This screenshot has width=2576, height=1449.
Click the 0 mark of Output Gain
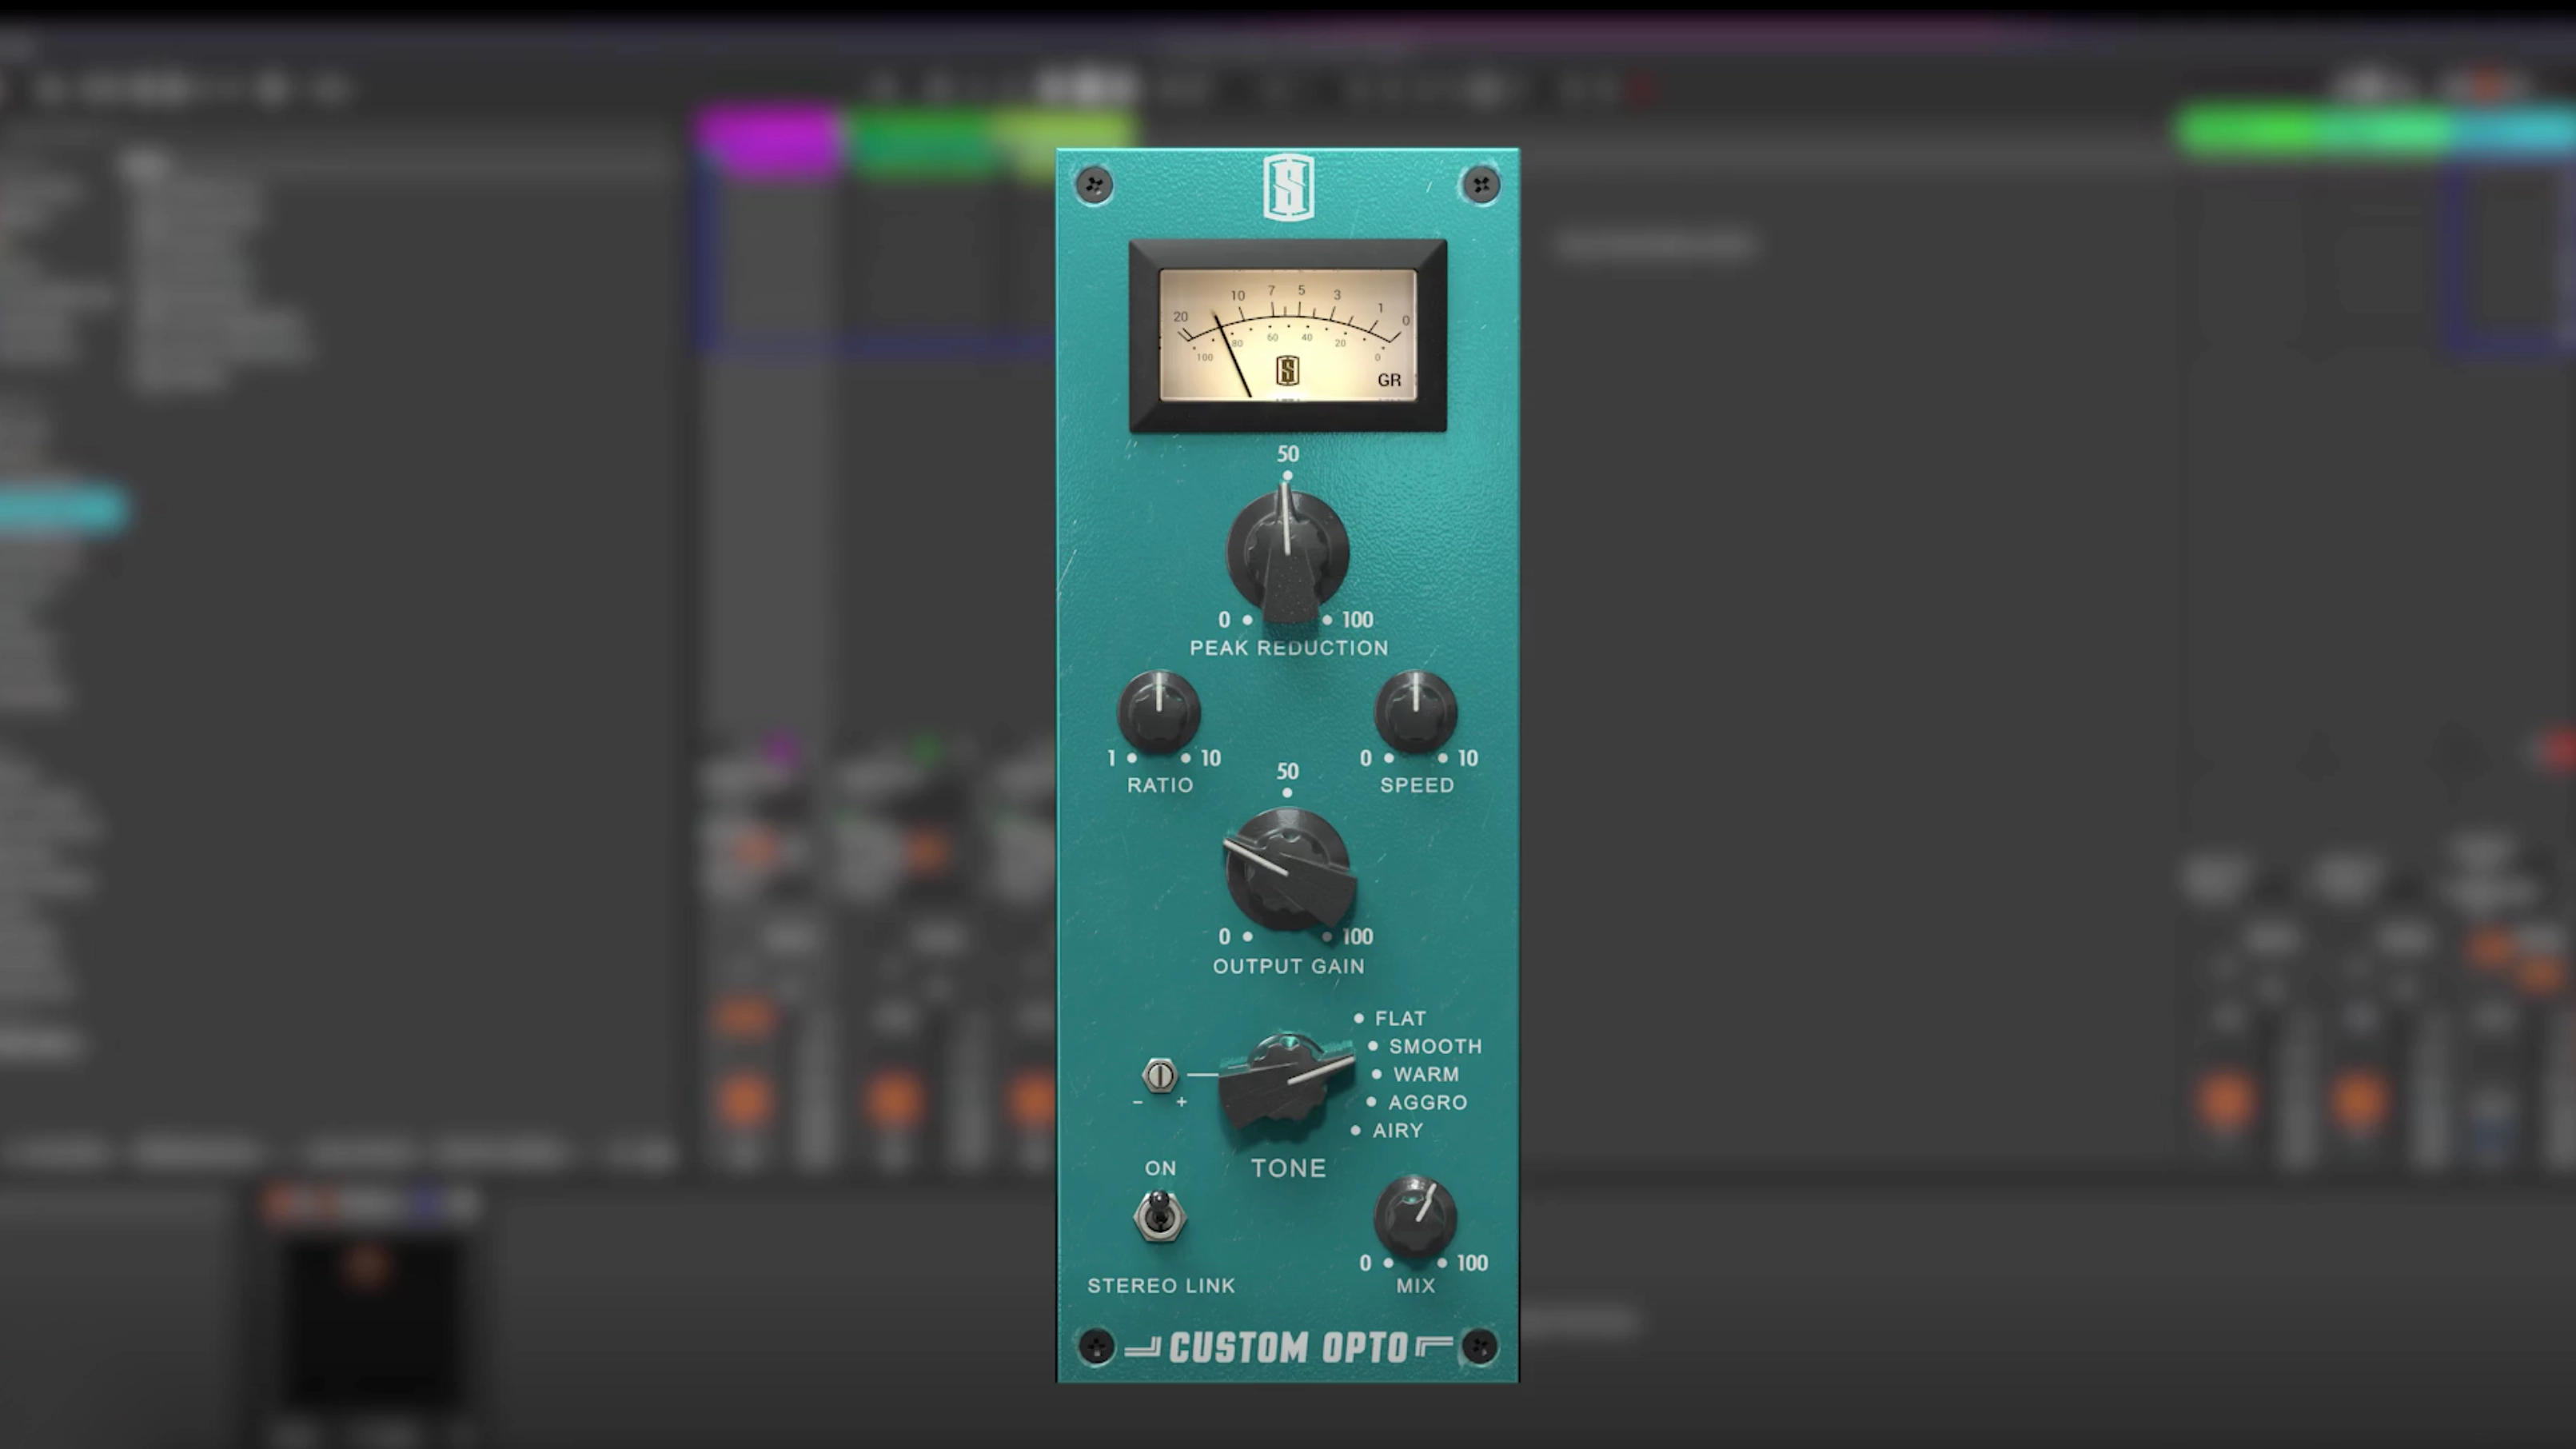(1224, 937)
